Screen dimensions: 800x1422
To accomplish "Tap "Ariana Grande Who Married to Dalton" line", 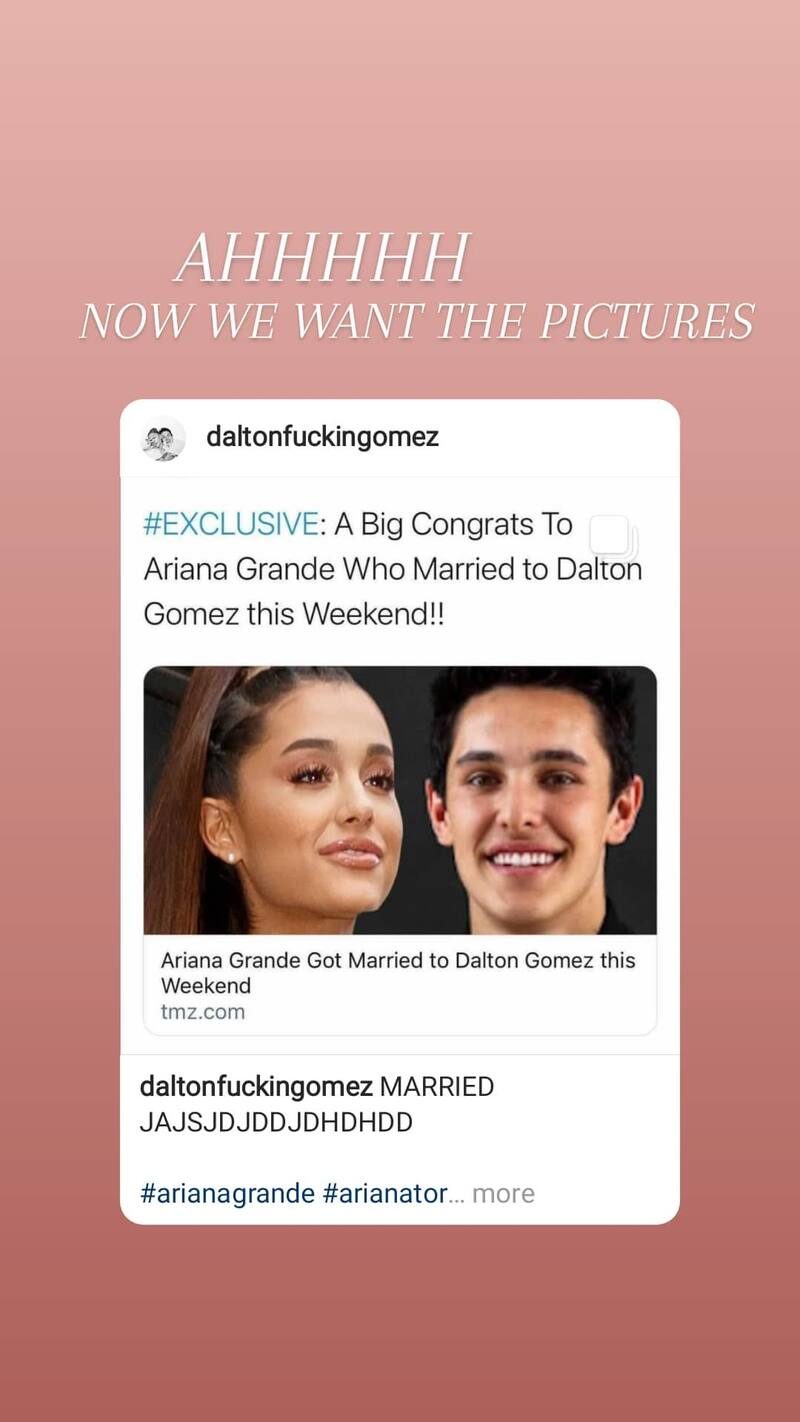I will tap(392, 569).
